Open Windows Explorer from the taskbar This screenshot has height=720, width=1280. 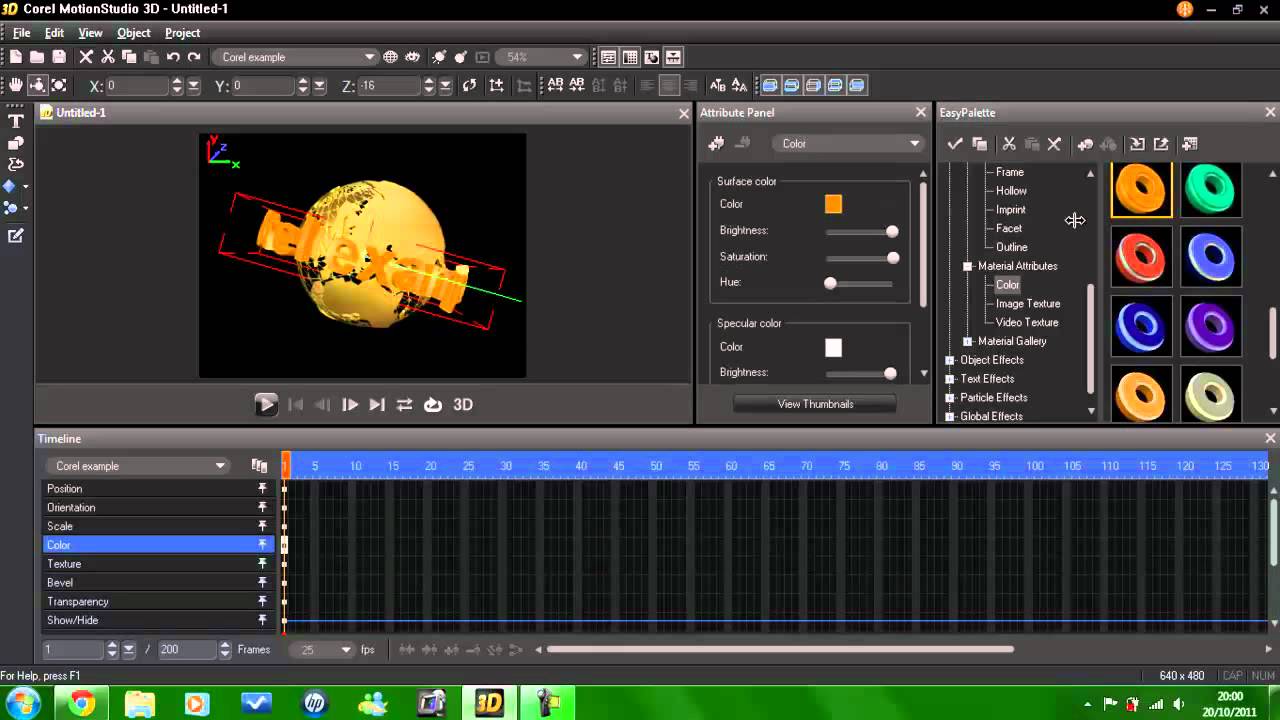[140, 704]
